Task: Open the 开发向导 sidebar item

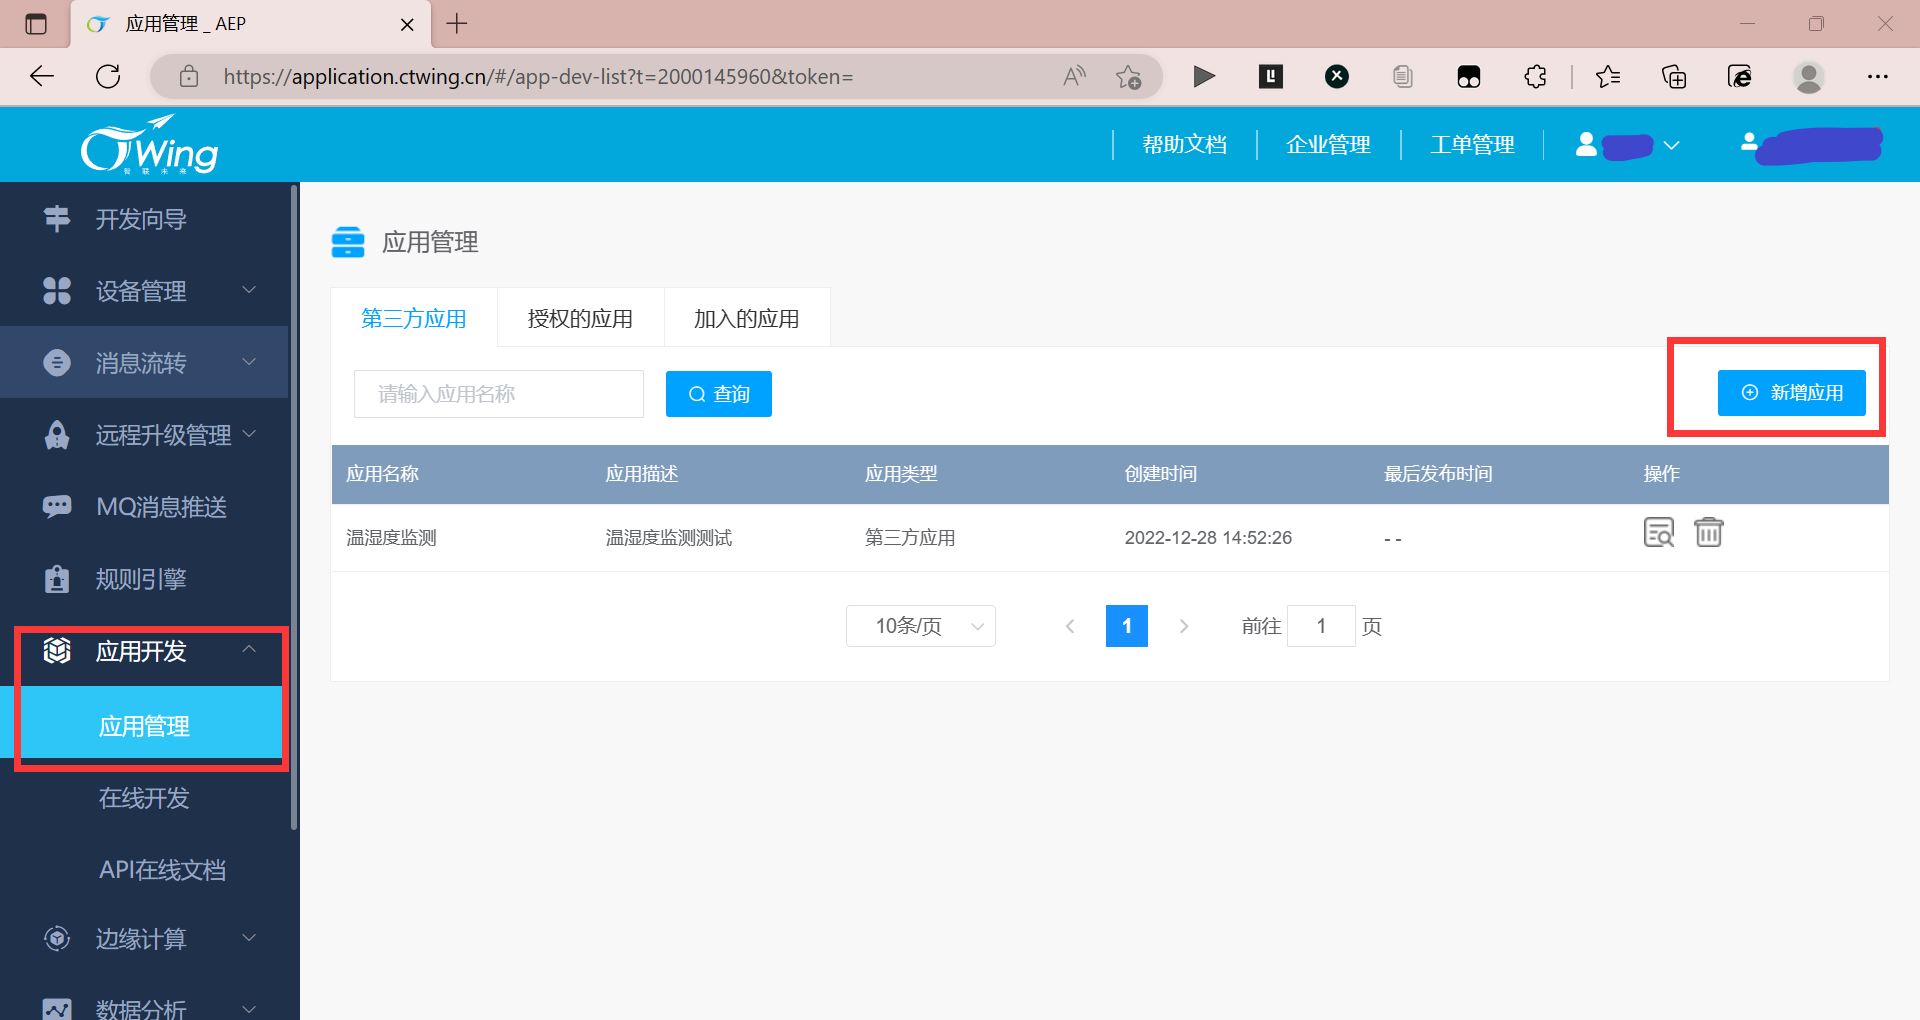Action: tap(145, 219)
